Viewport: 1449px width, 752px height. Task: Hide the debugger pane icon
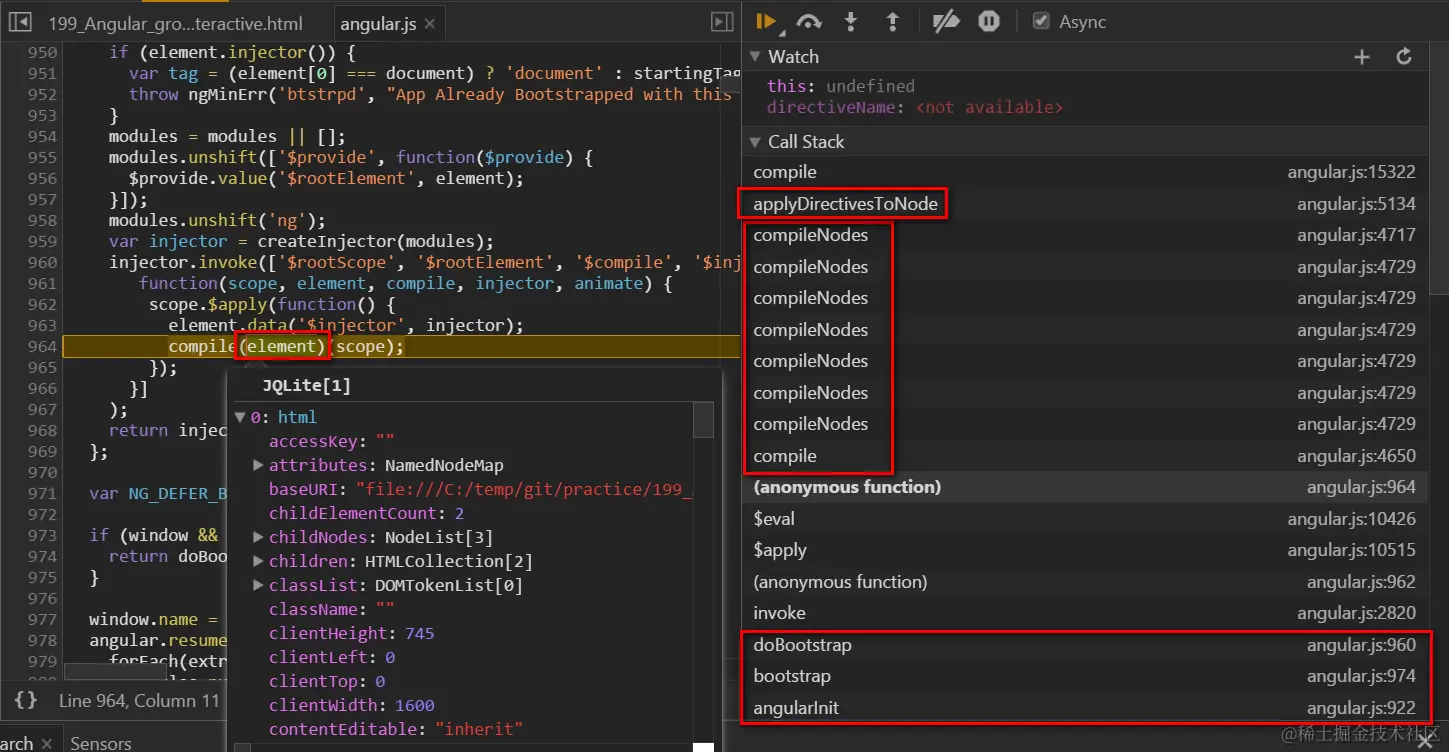click(721, 22)
